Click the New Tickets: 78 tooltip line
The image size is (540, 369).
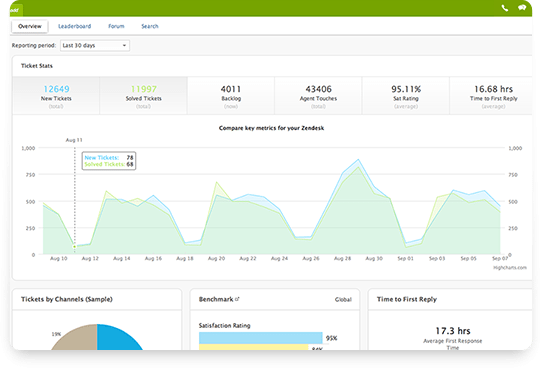click(x=109, y=157)
